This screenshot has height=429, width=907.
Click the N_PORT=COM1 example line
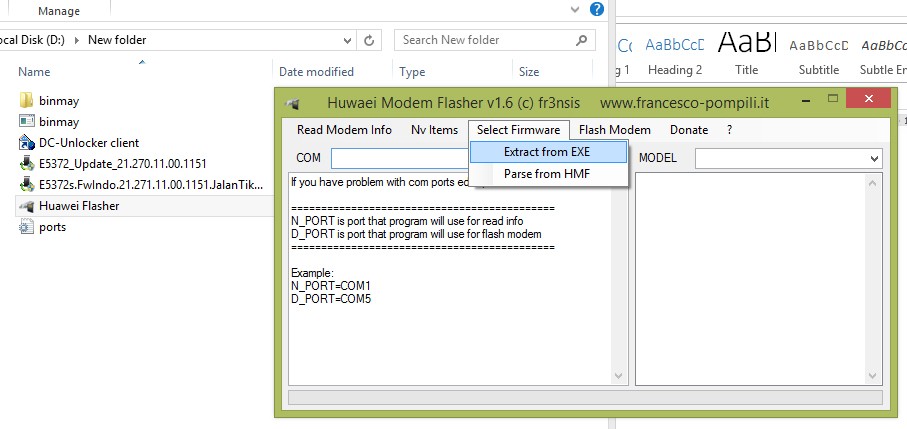(331, 286)
